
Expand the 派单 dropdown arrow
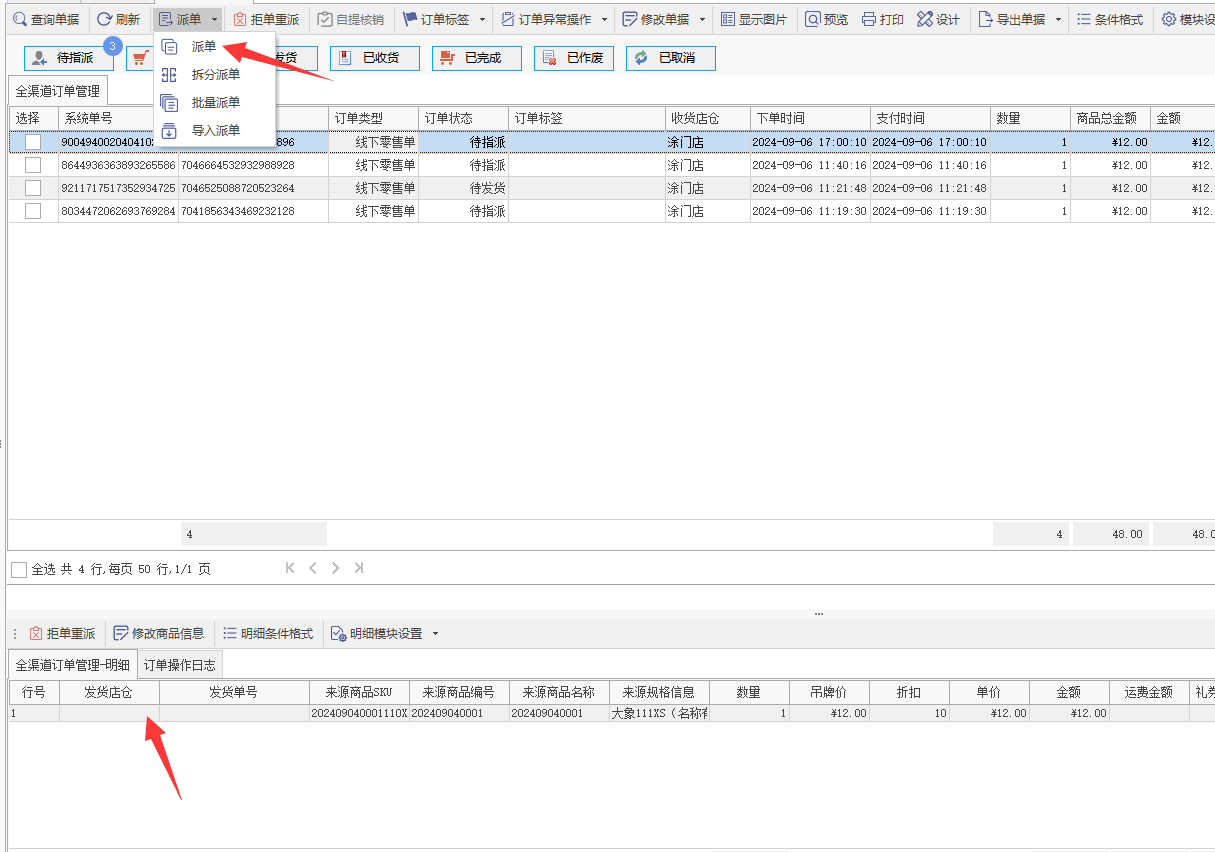(x=214, y=19)
